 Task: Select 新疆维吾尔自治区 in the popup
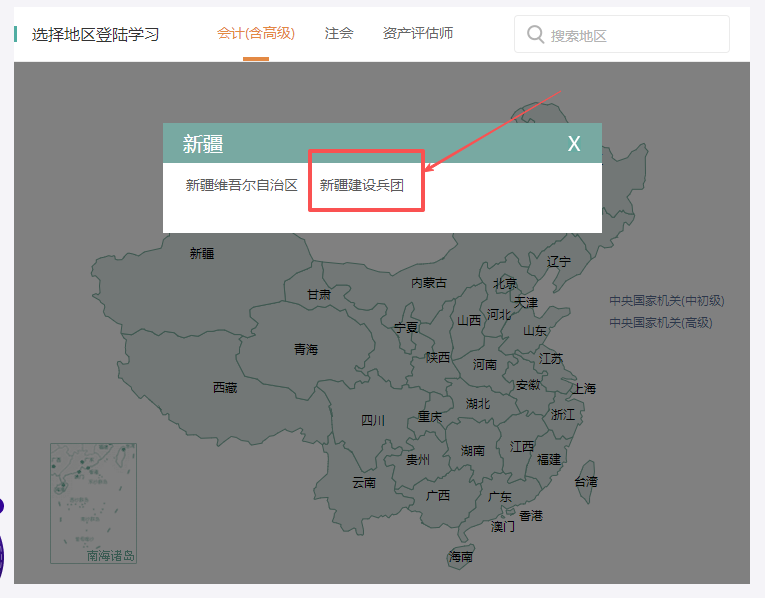click(x=241, y=185)
